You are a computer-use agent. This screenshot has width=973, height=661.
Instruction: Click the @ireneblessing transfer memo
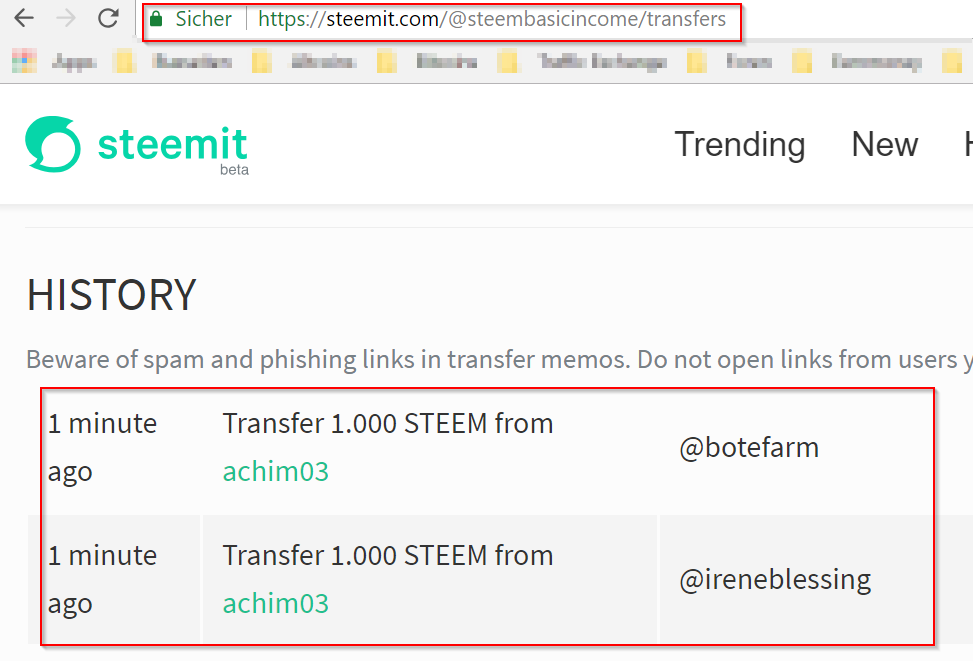[774, 579]
